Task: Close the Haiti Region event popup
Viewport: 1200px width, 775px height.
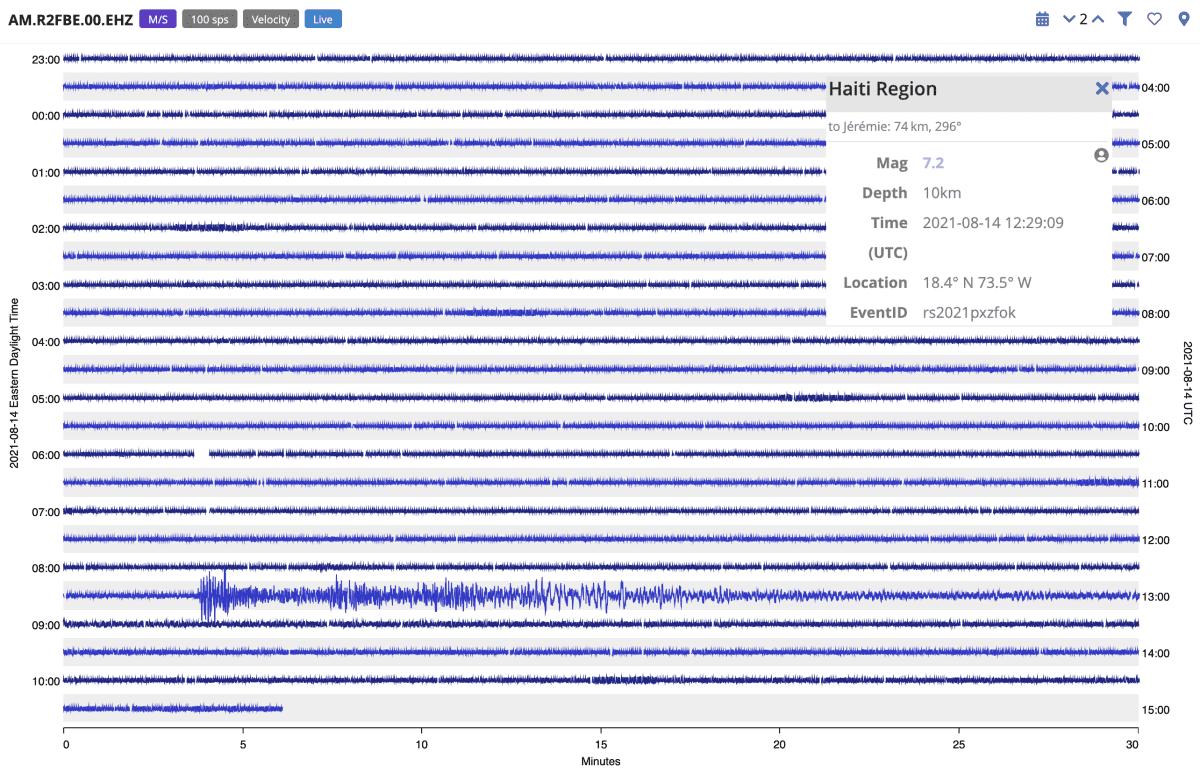Action: tap(1102, 88)
